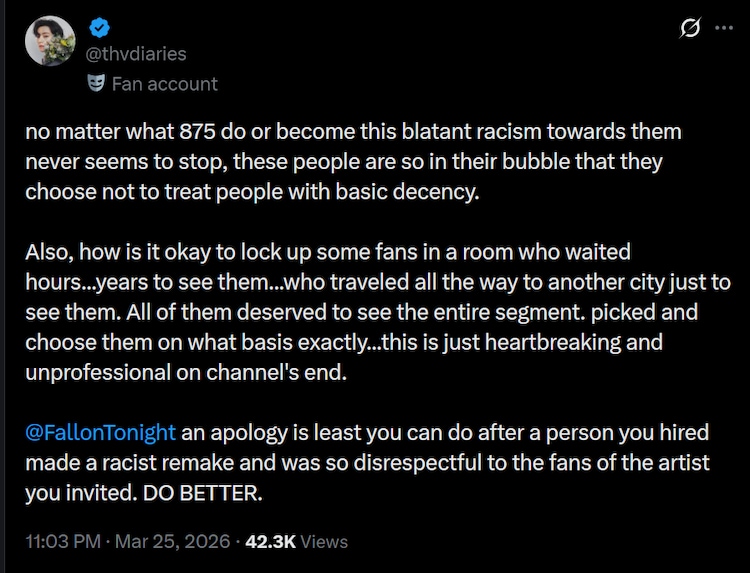Click the Grok slashed-circle icon

[x=690, y=29]
